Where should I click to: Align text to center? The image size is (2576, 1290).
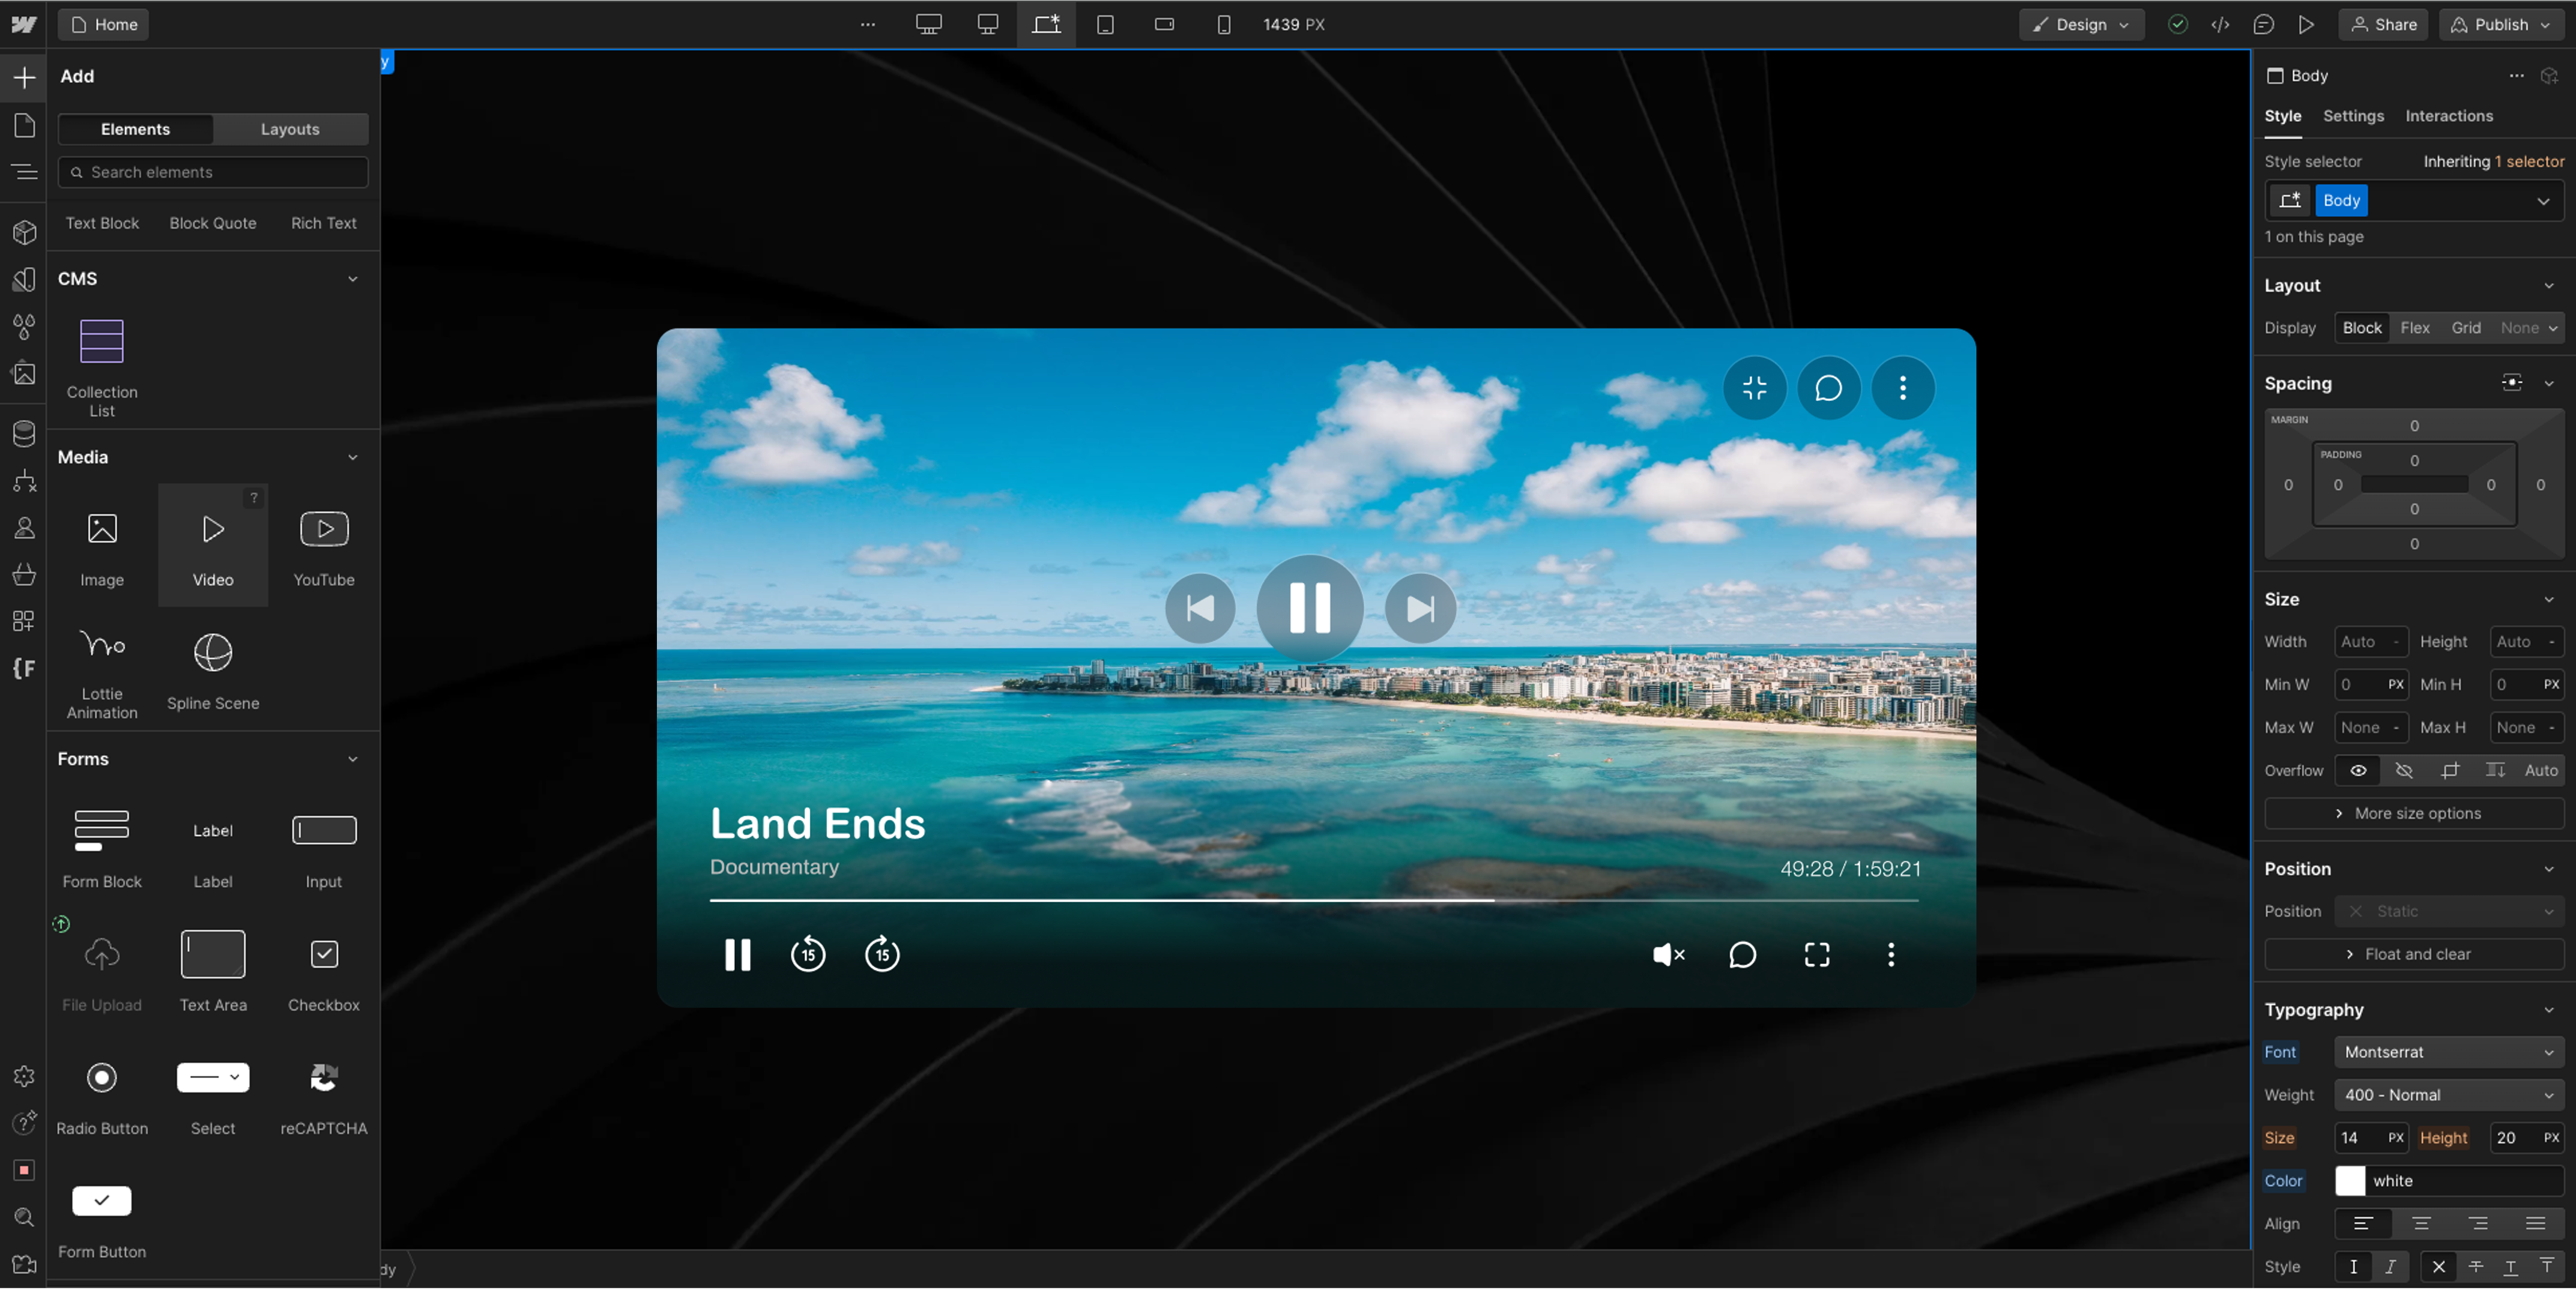(x=2420, y=1223)
